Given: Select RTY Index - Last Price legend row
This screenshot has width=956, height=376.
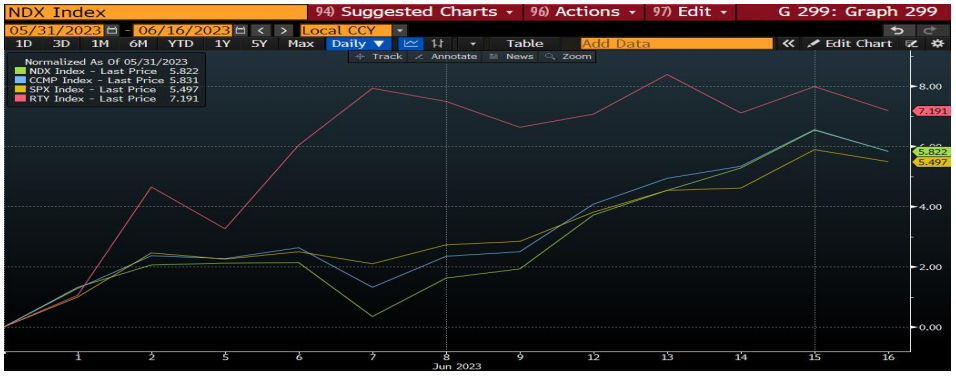Looking at the screenshot, I should point(107,99).
